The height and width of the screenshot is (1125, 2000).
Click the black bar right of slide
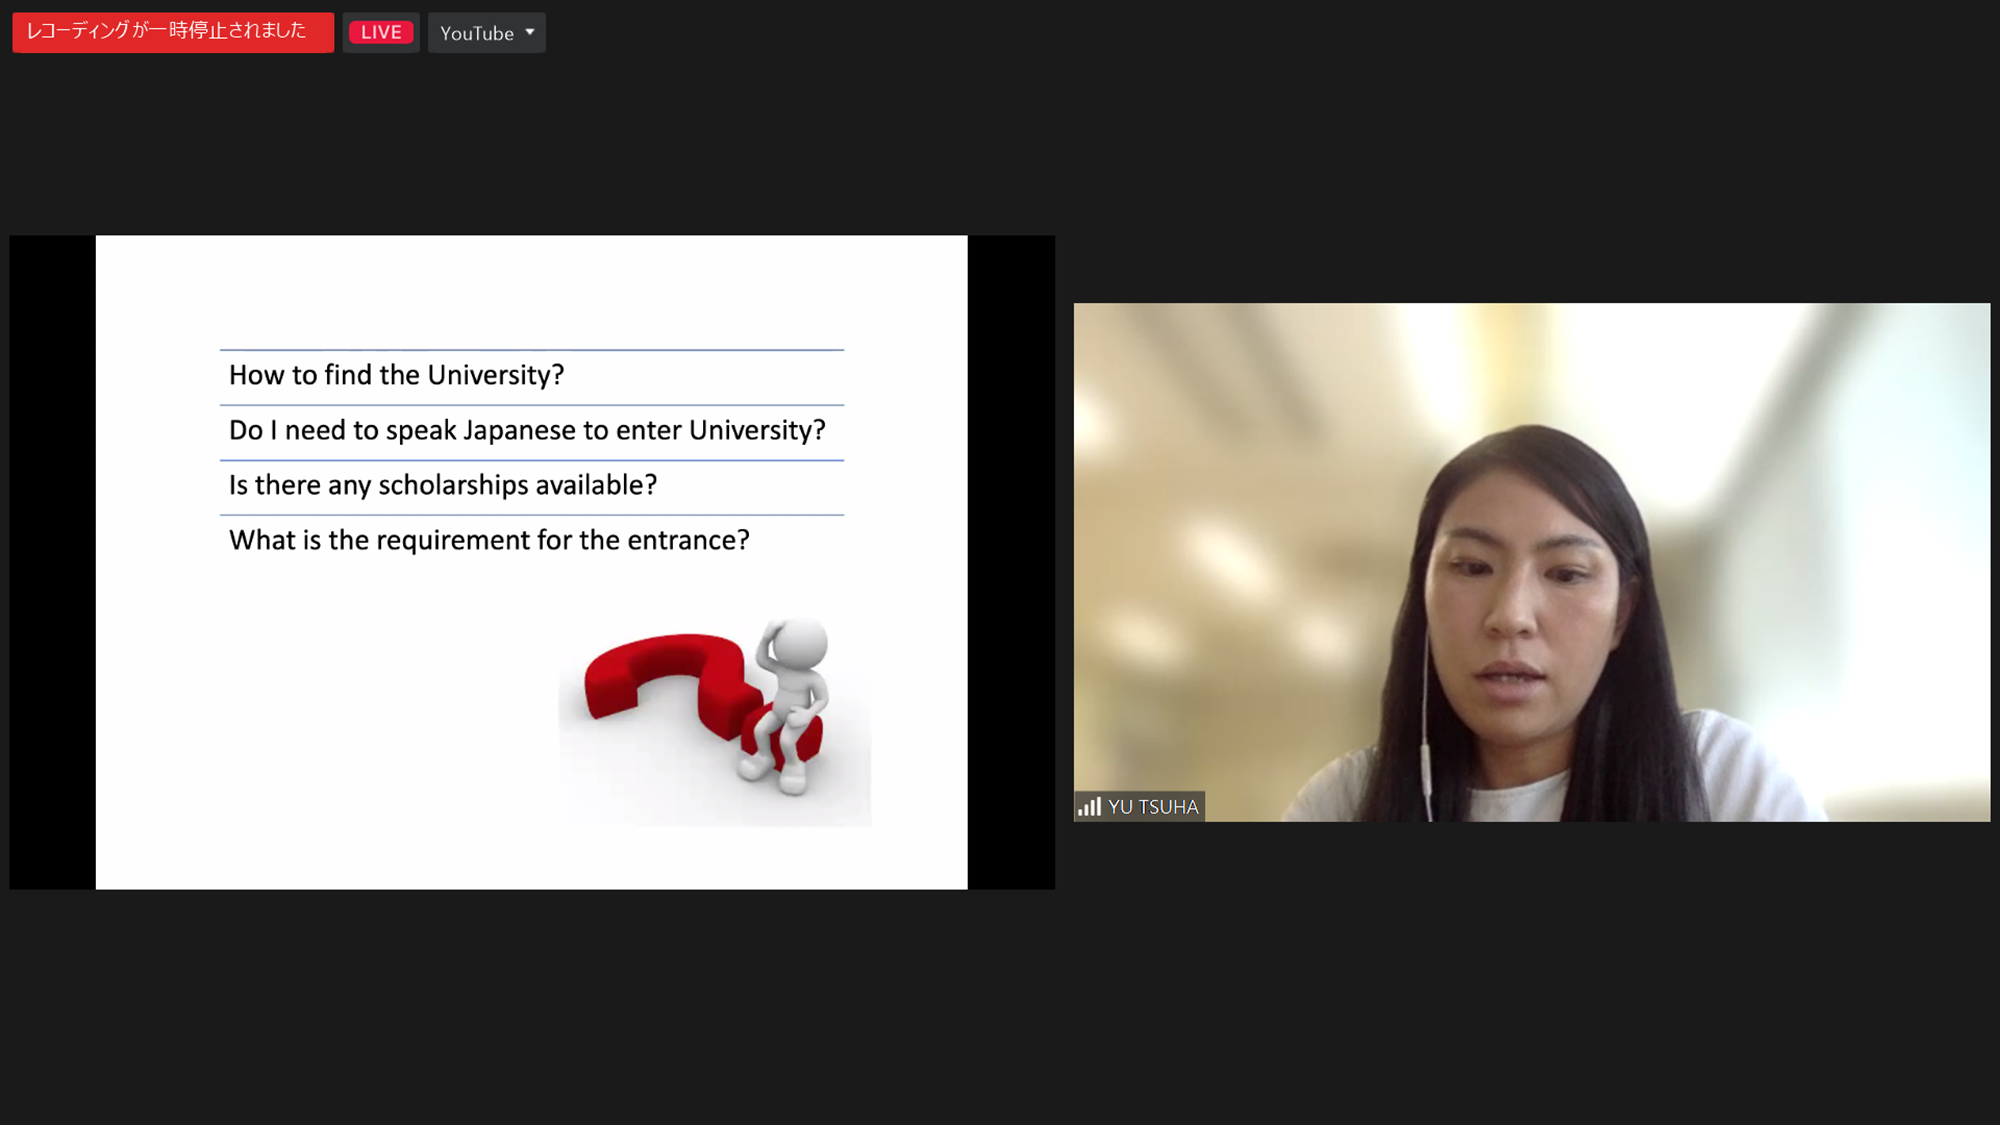coord(1010,562)
